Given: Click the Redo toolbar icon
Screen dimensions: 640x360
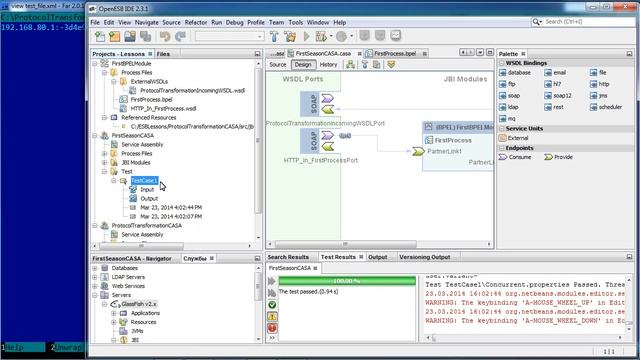Looking at the screenshot, I should tap(180, 36).
